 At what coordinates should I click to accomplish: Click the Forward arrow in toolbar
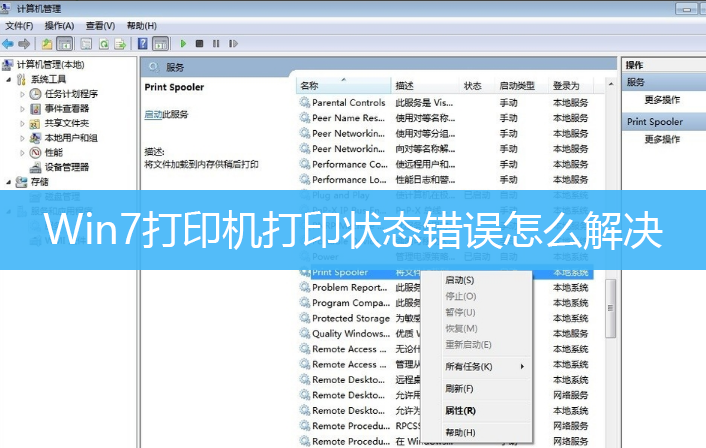click(24, 44)
